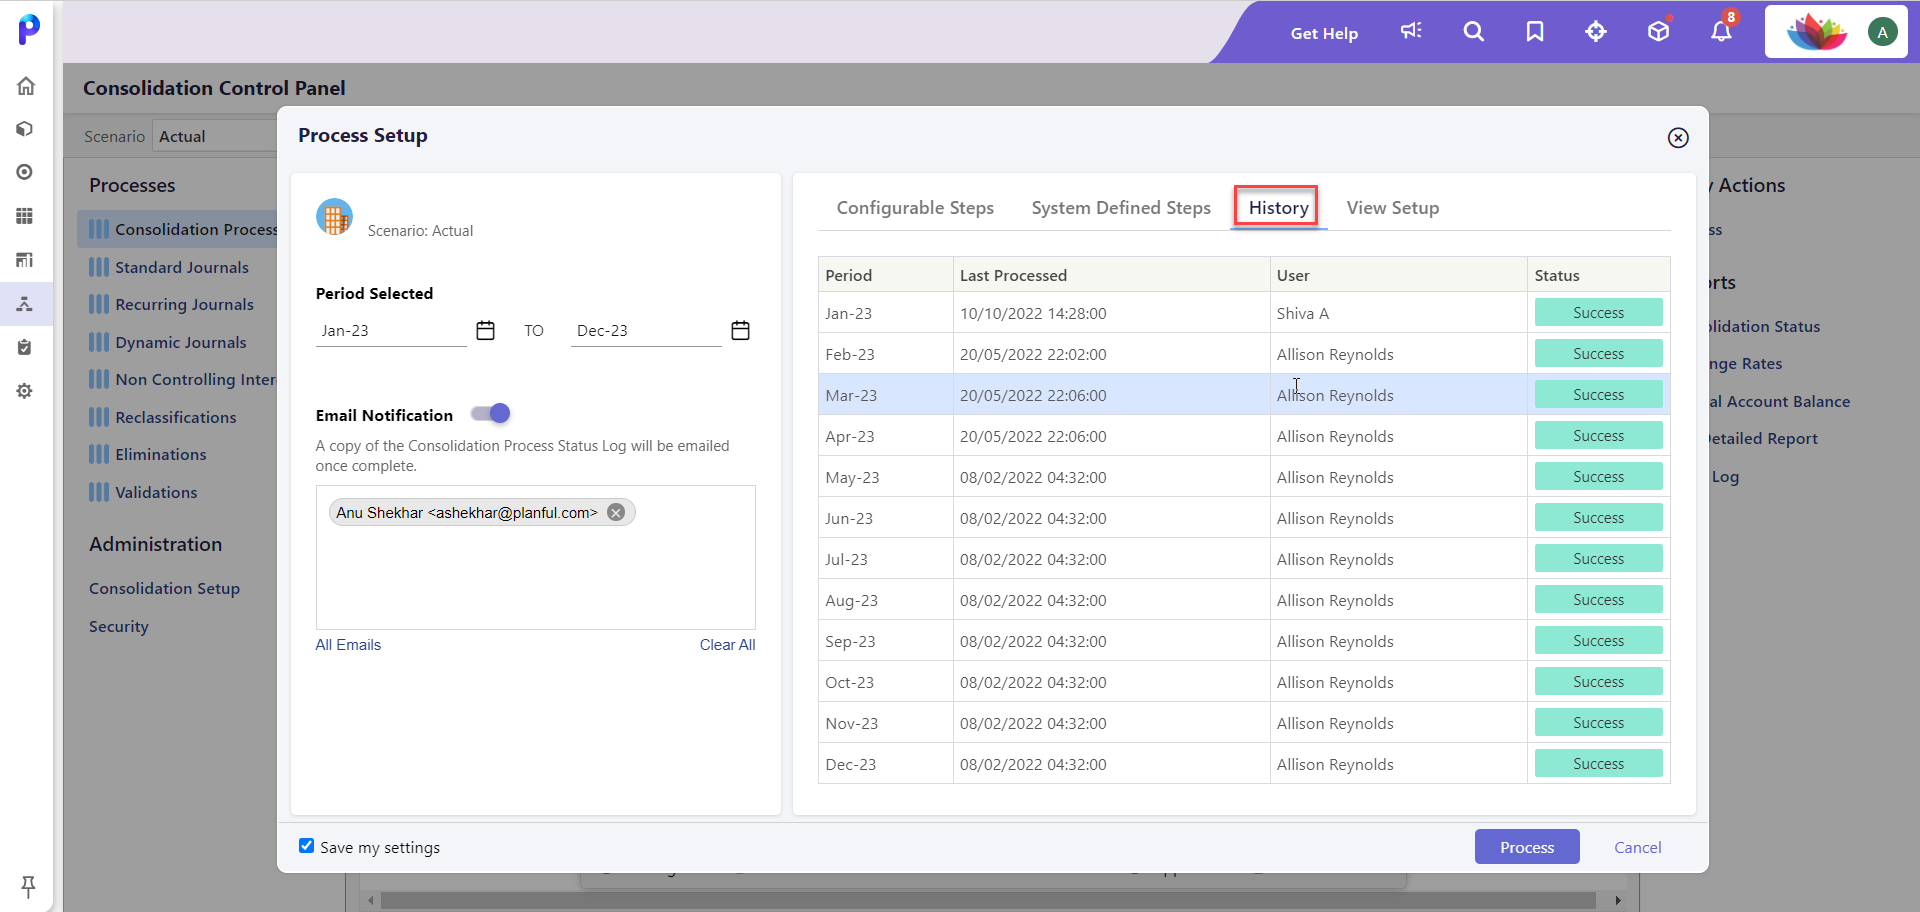The height and width of the screenshot is (912, 1920).
Task: Open the clipboard tasks icon in sidebar
Action: (x=25, y=347)
